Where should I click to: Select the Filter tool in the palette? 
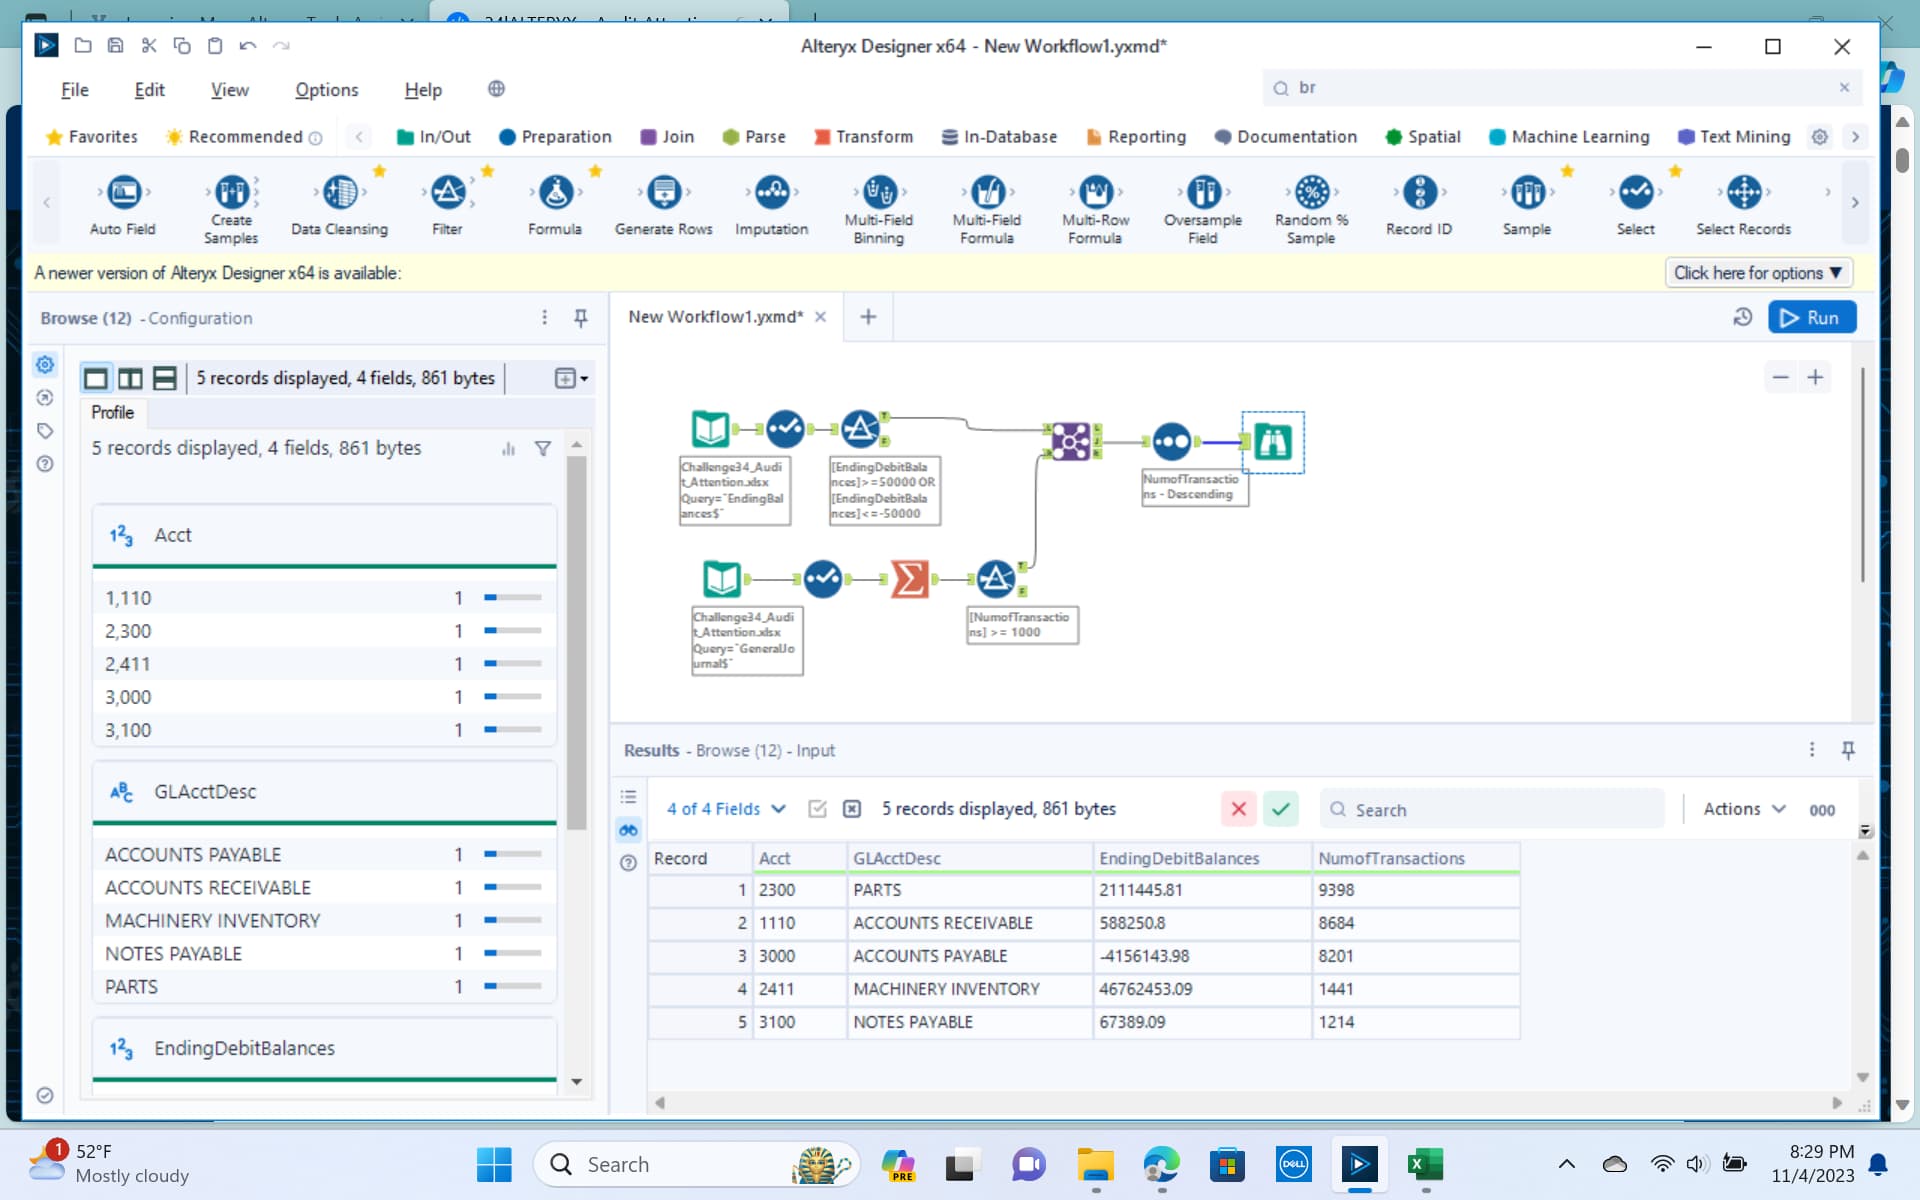(x=447, y=206)
